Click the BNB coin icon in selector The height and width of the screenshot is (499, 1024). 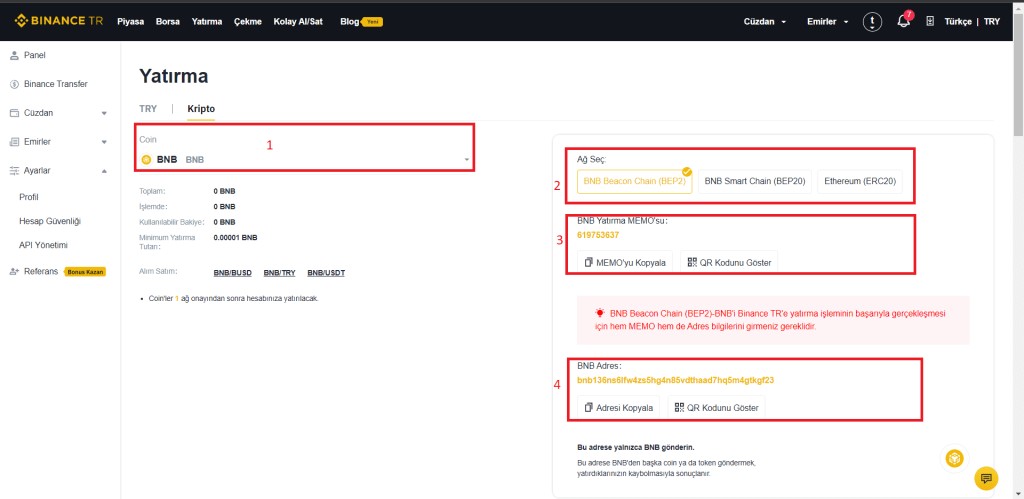pyautogui.click(x=146, y=159)
